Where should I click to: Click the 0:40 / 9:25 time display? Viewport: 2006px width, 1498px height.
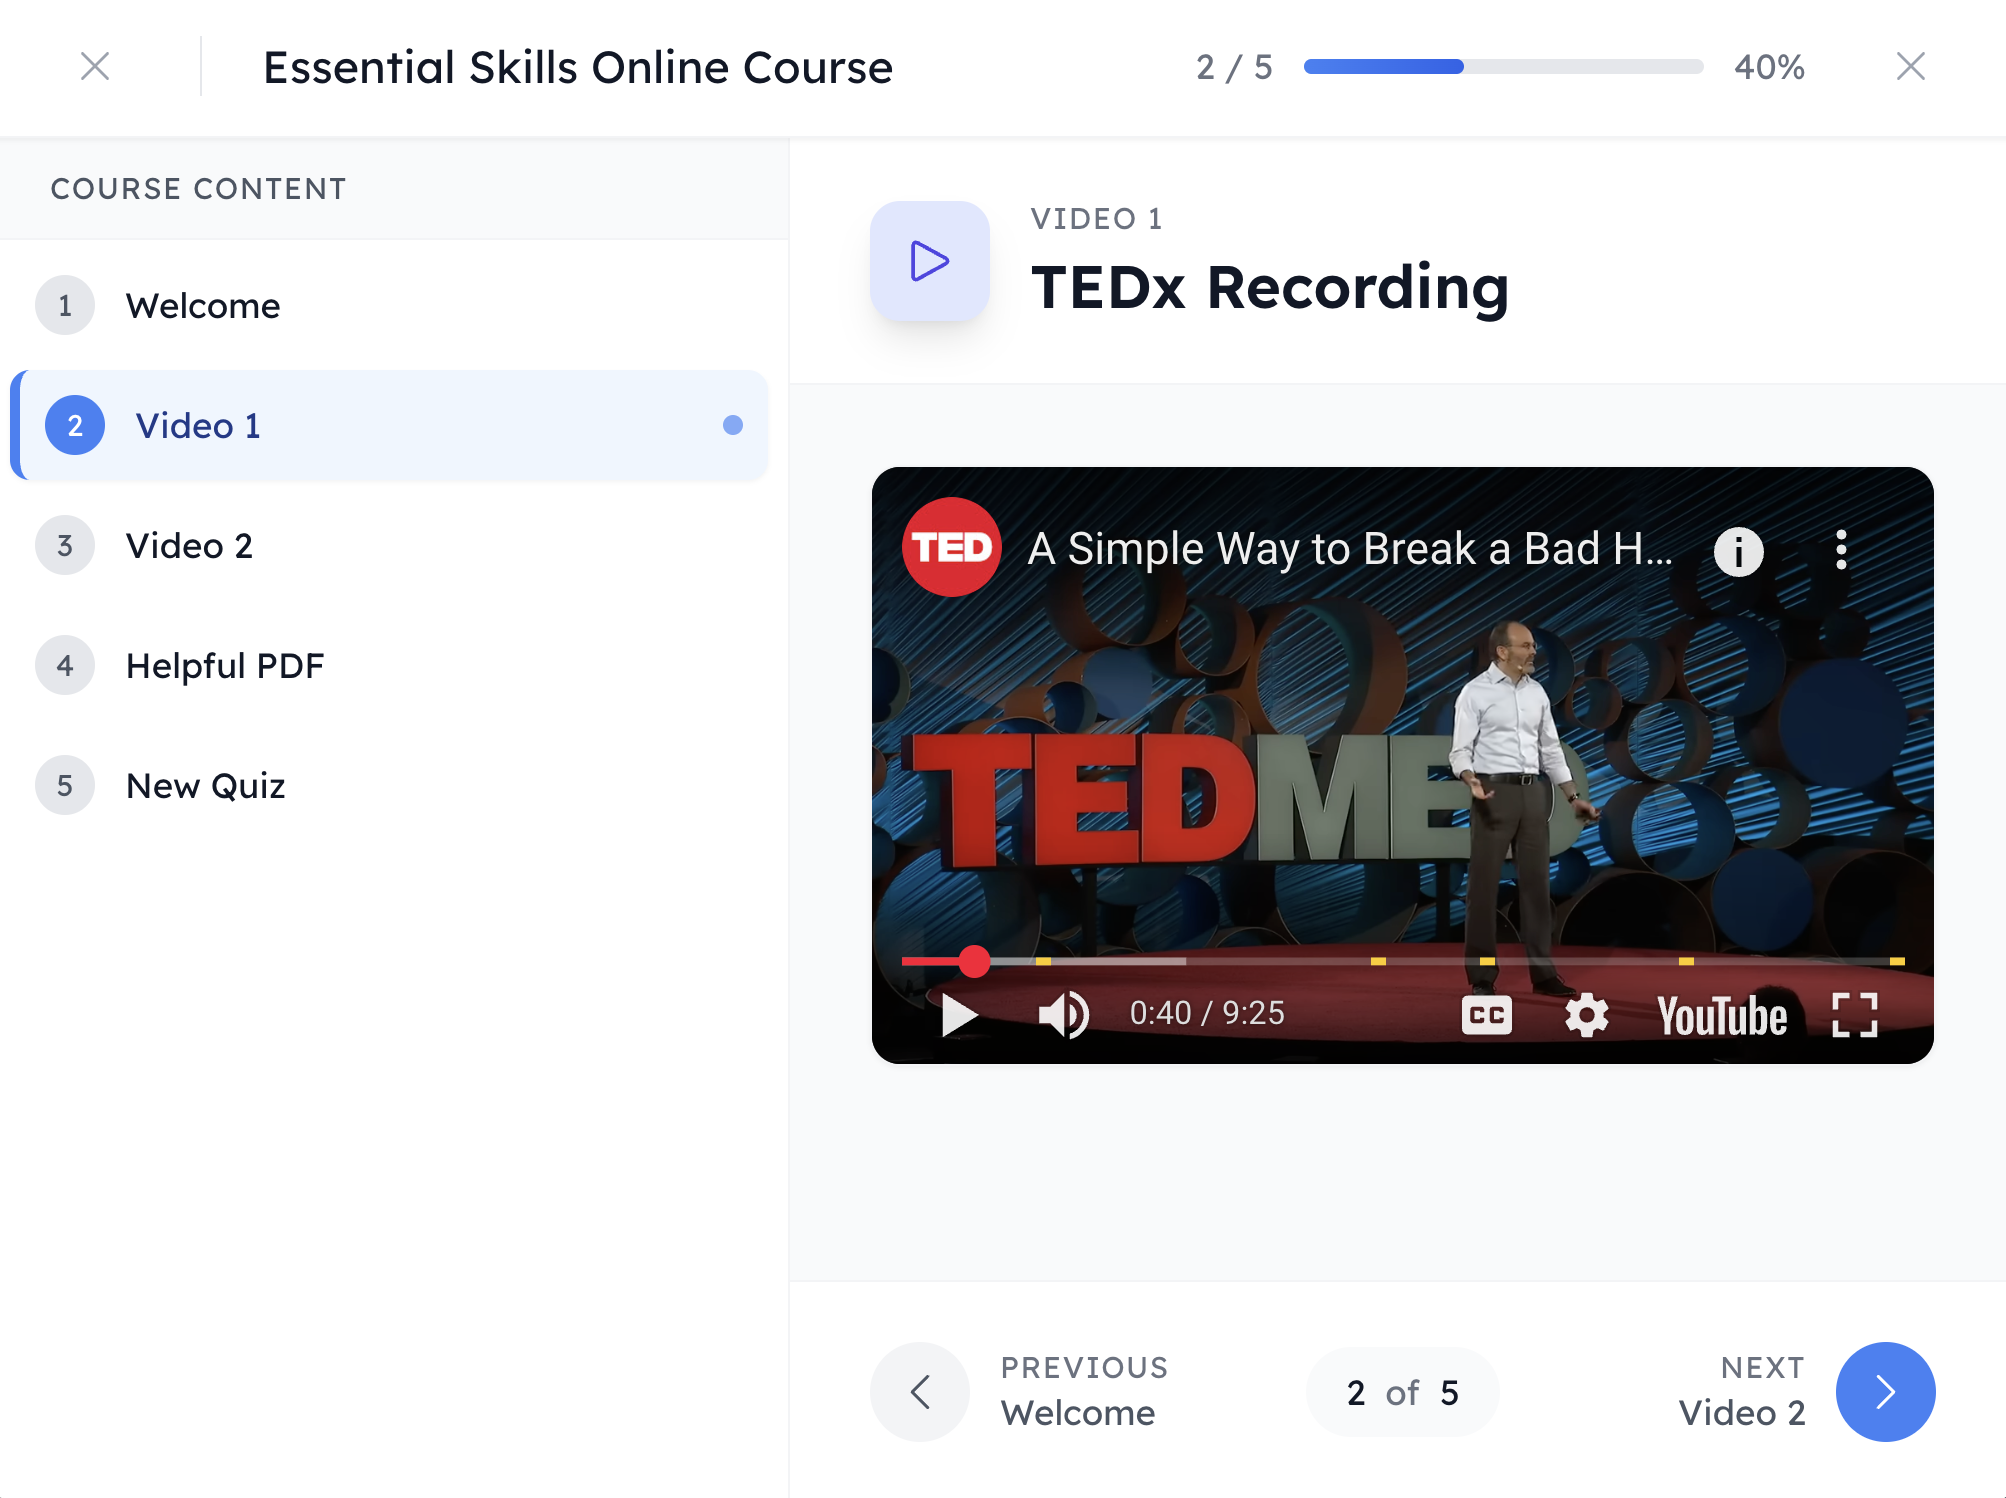tap(1207, 1013)
